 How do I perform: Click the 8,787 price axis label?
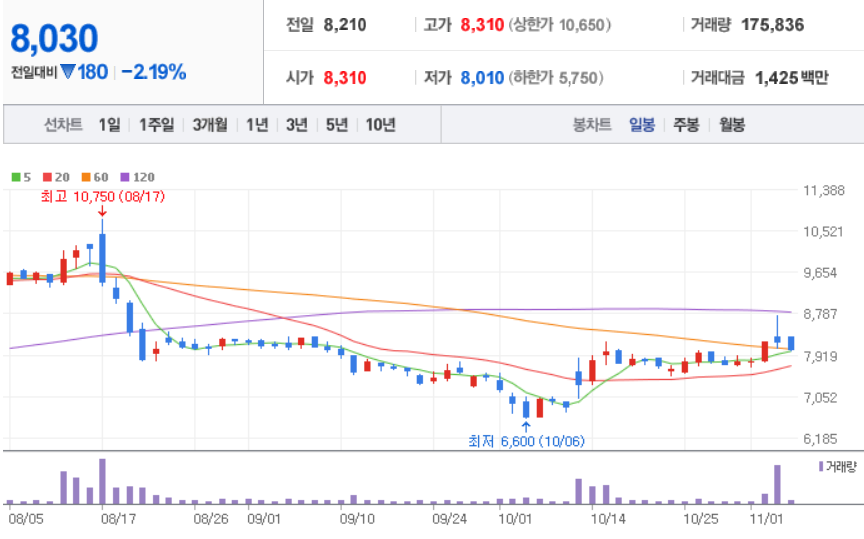(821, 314)
